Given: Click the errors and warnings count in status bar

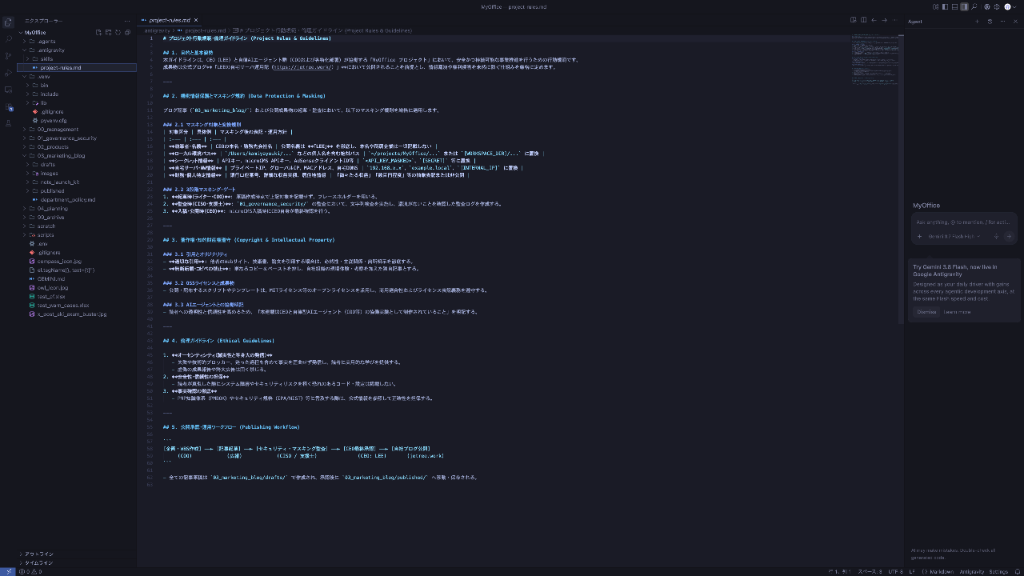Looking at the screenshot, I should click(30, 571).
